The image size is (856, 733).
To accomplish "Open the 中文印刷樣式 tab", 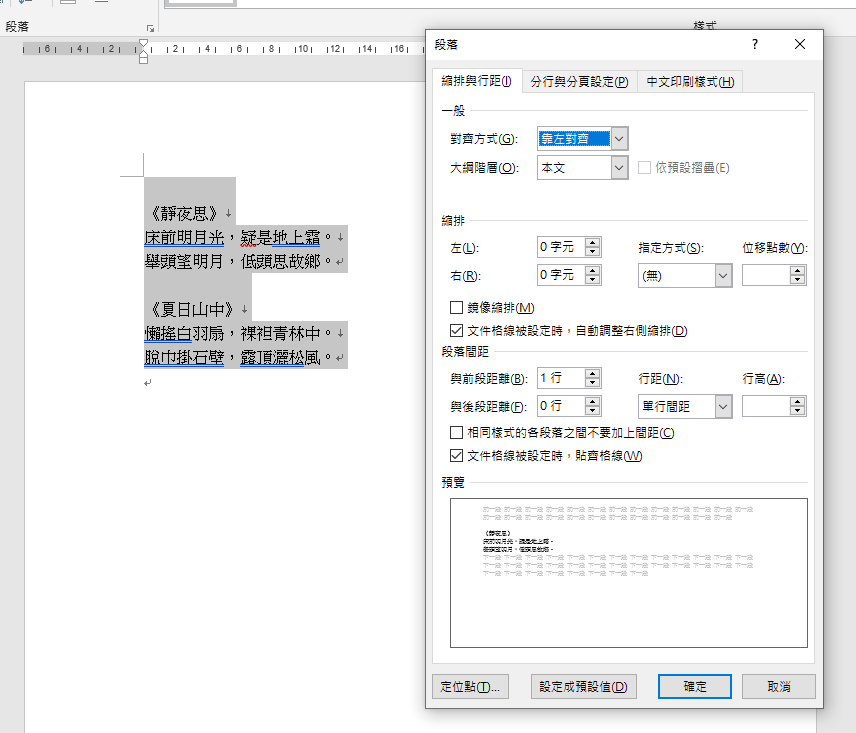I will 690,82.
